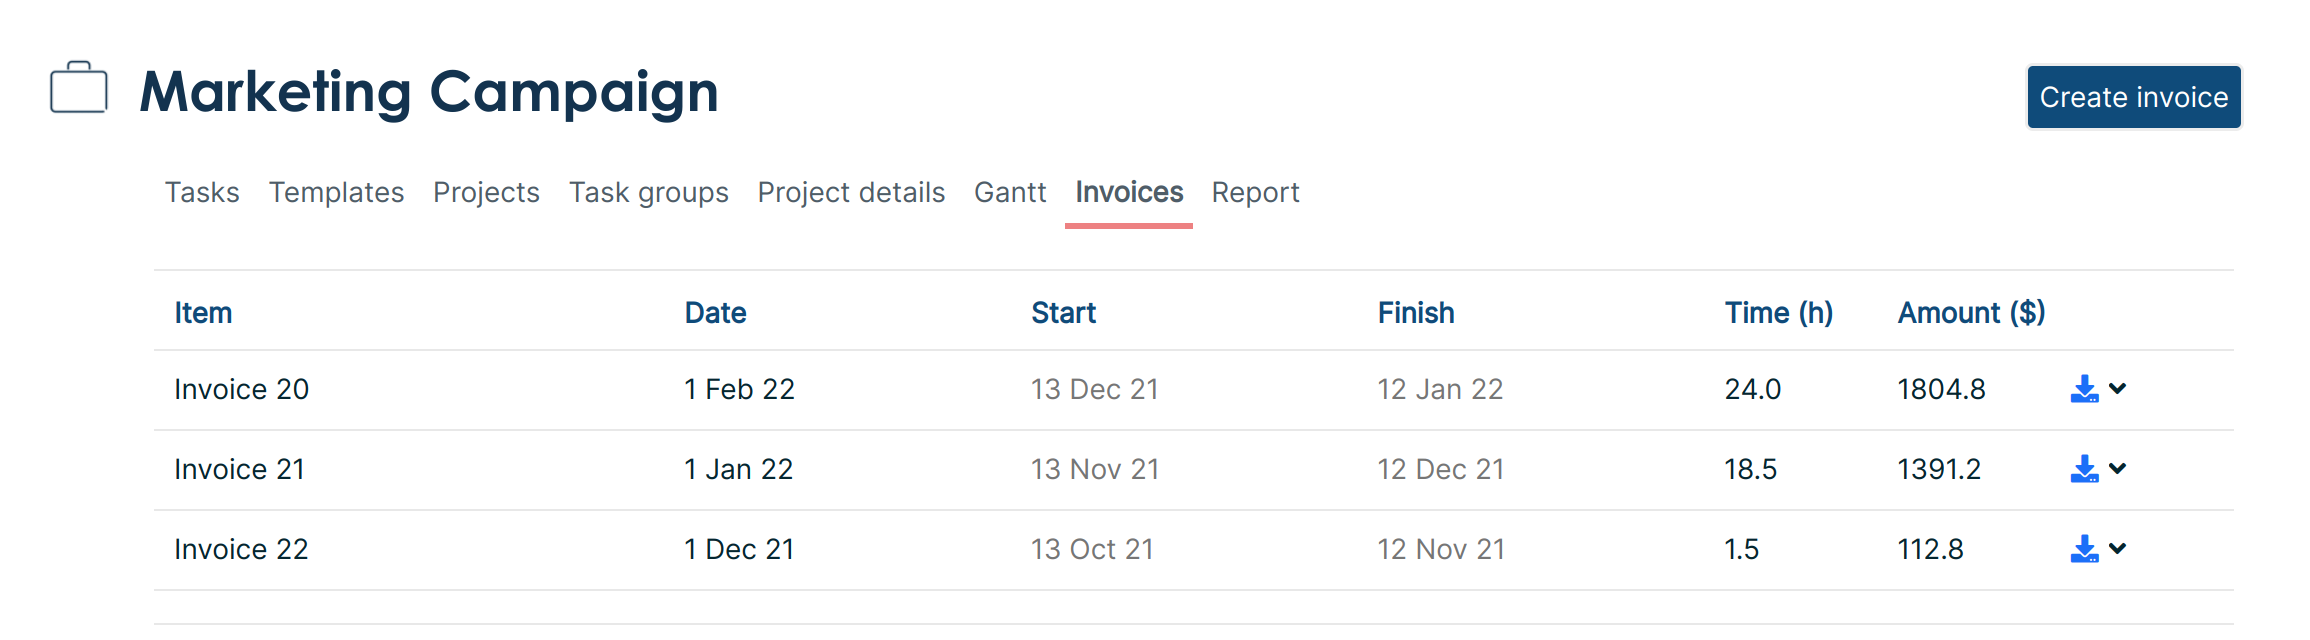The height and width of the screenshot is (640, 2310).
Task: Expand options chevron for Invoice 20
Action: 2117,388
